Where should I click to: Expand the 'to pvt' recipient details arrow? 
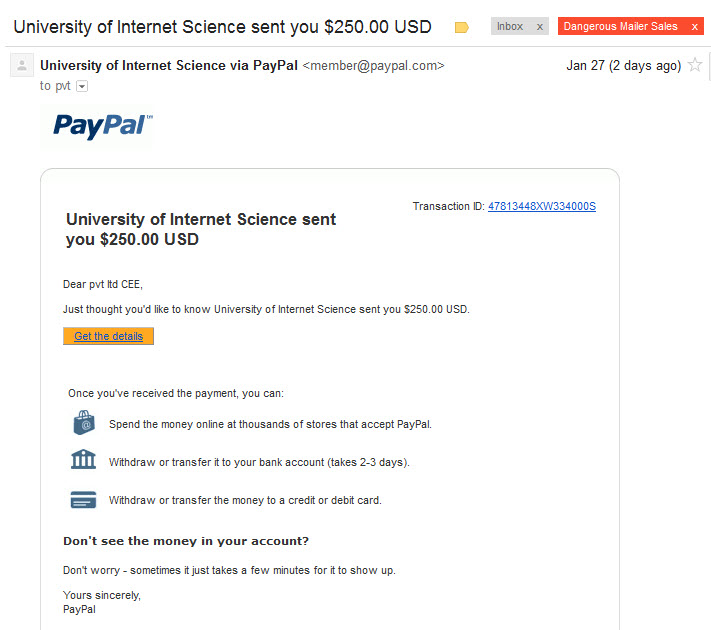coord(82,86)
